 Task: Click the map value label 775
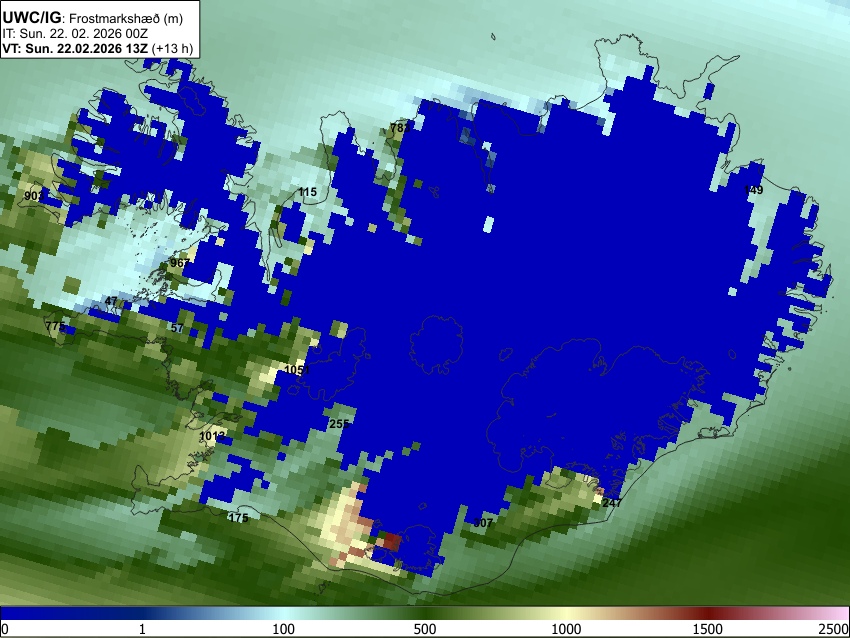pyautogui.click(x=55, y=326)
